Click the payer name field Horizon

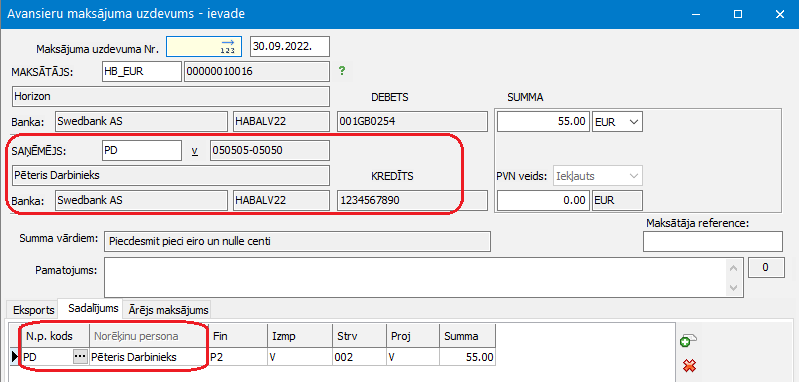point(170,96)
